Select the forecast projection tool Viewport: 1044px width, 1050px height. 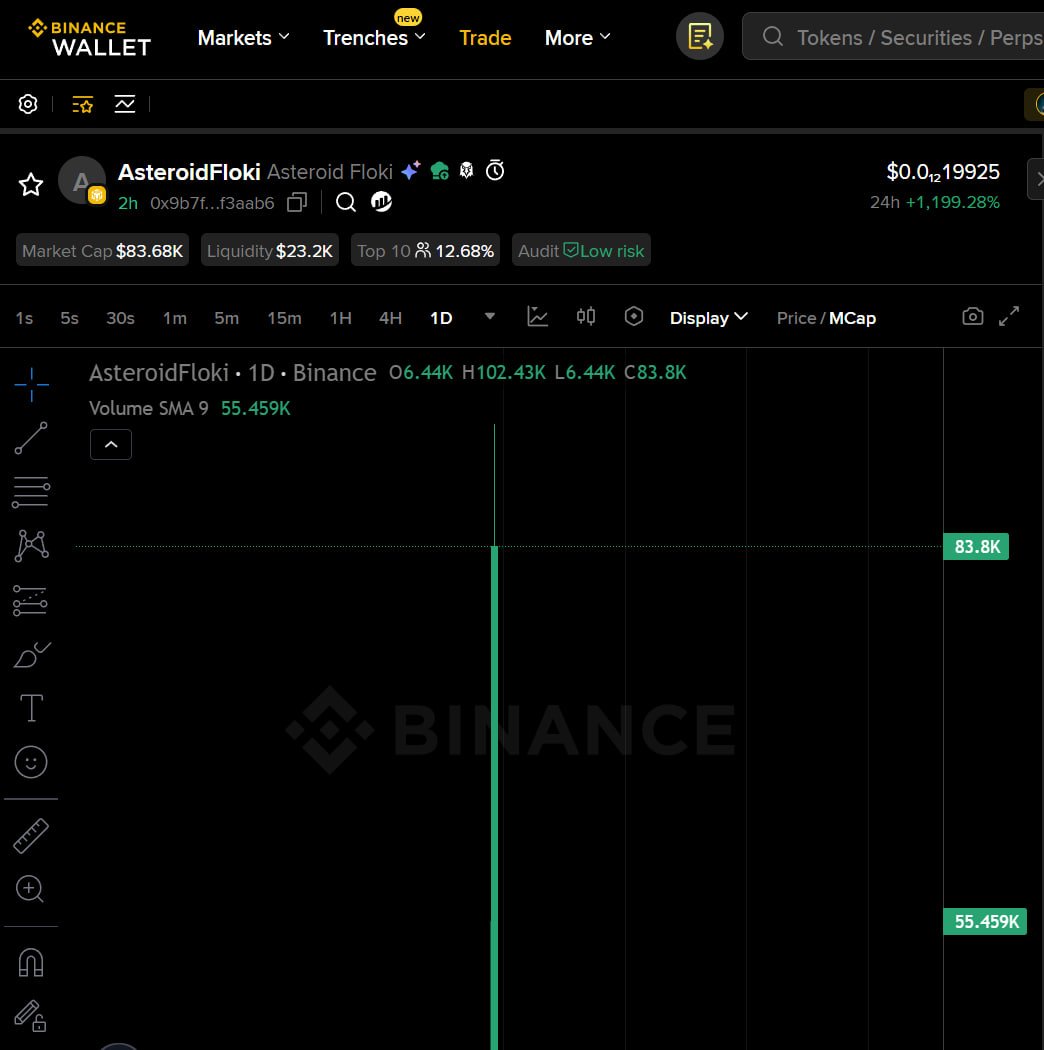coord(31,601)
